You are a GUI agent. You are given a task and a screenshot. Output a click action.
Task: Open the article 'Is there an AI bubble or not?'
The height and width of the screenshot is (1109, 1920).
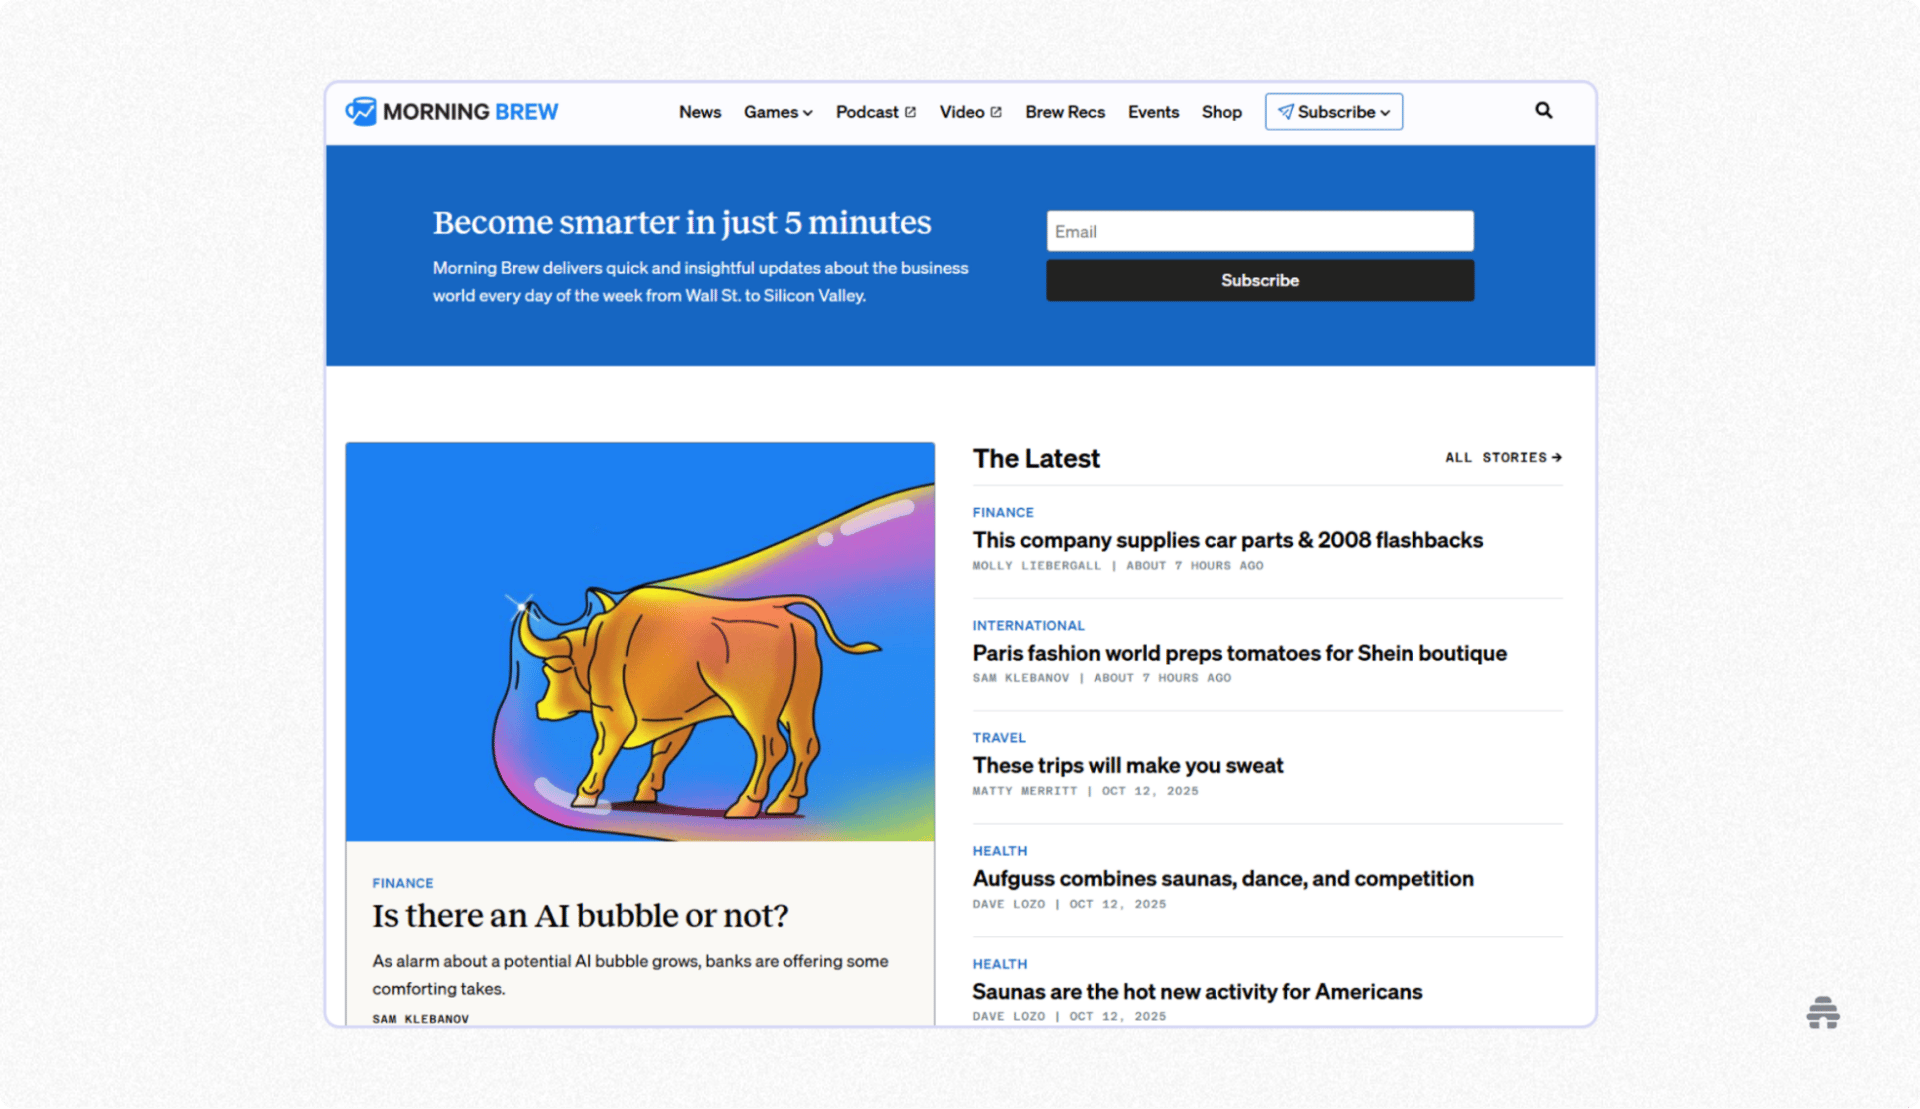point(580,915)
